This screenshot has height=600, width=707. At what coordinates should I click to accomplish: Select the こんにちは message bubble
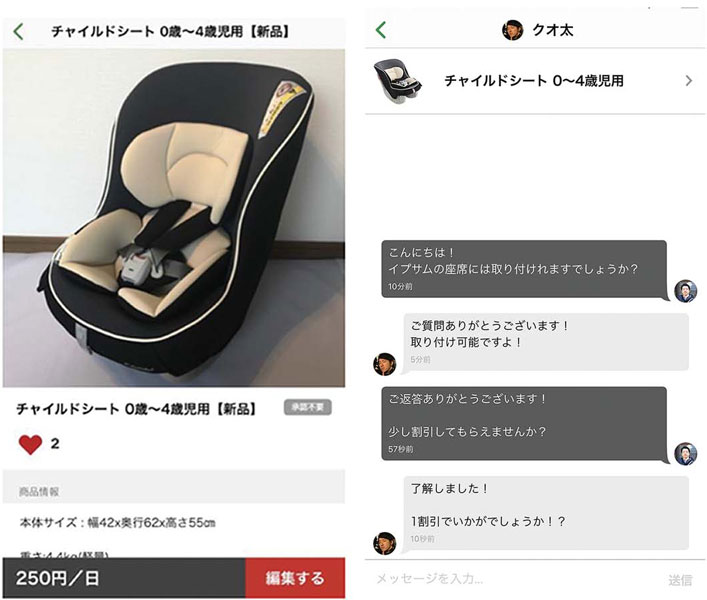tap(526, 269)
